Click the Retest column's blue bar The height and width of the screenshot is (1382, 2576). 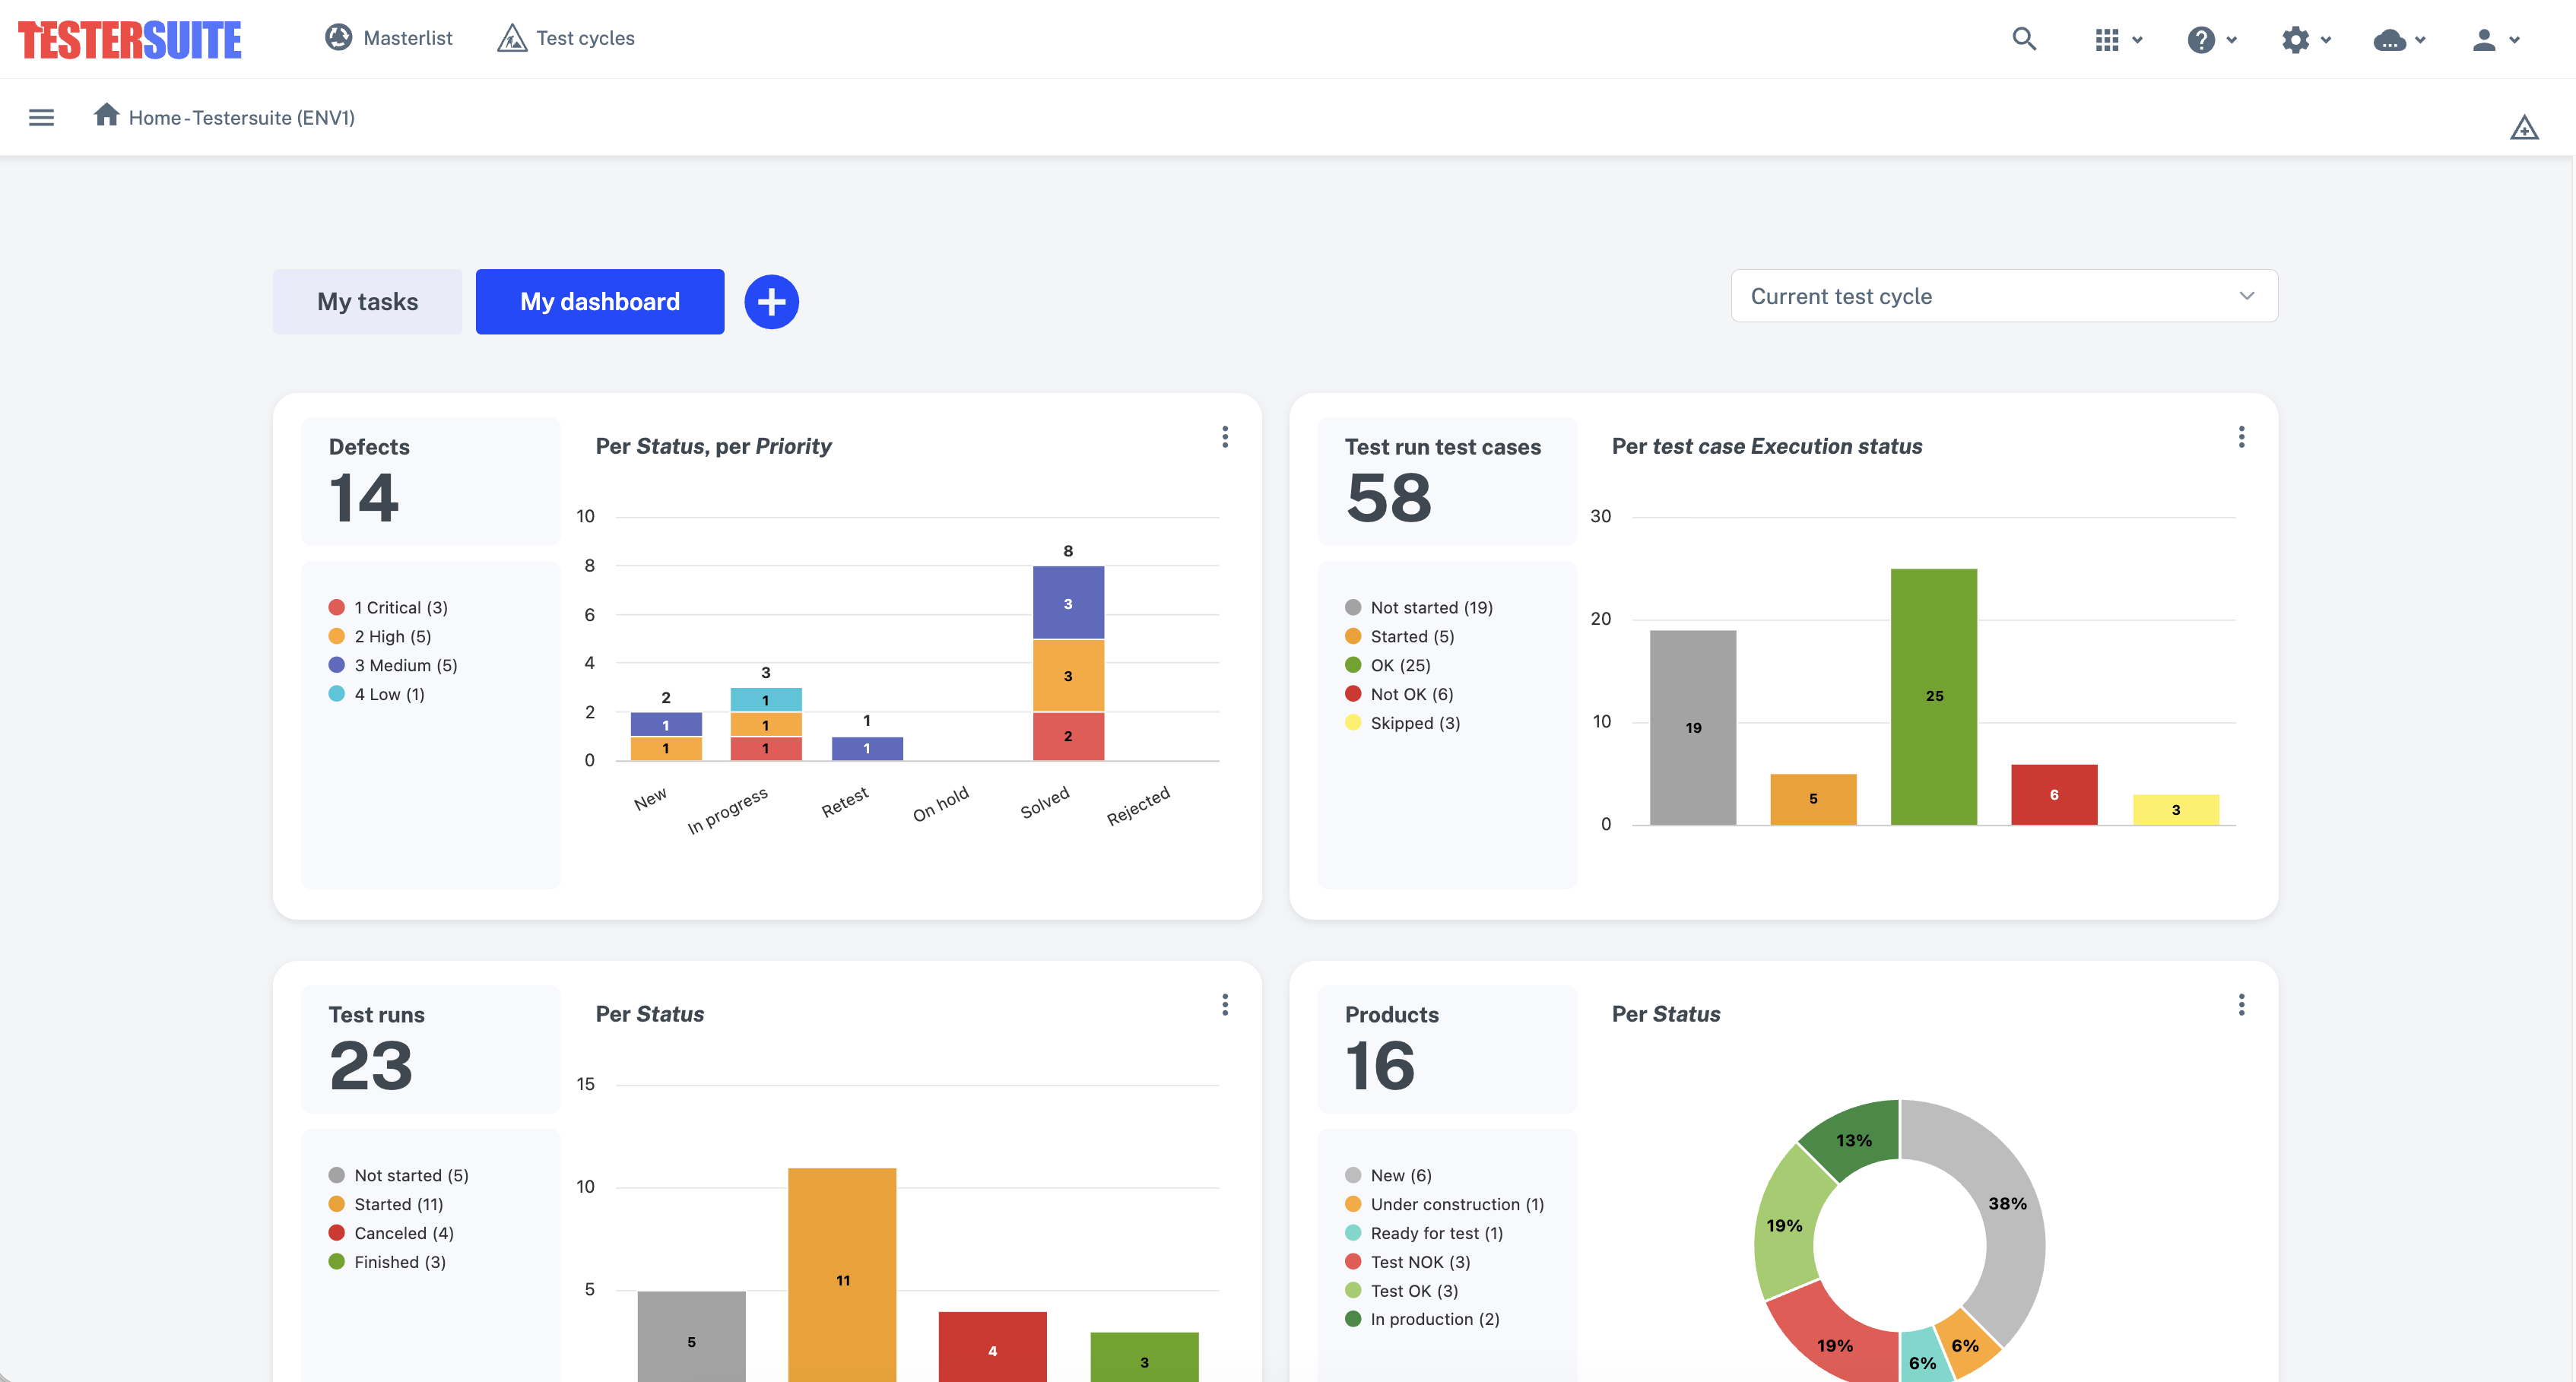(867, 749)
